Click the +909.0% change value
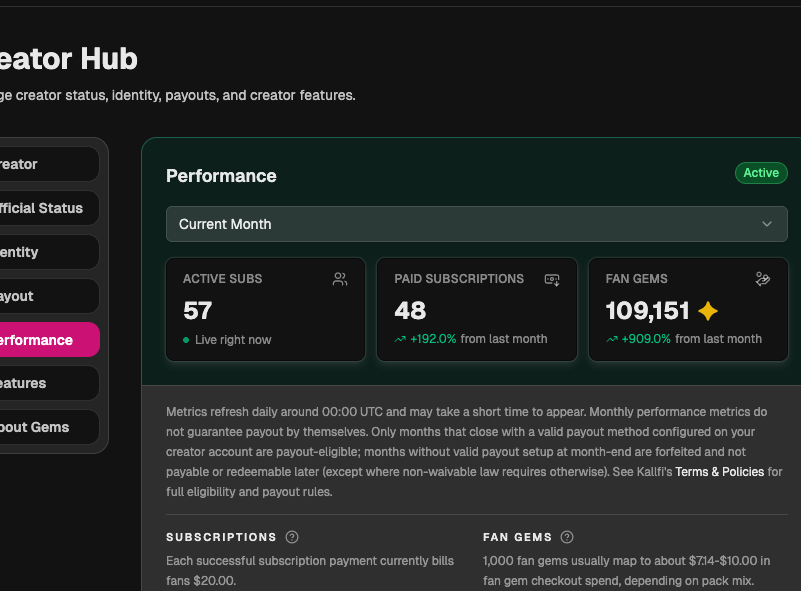 pyautogui.click(x=646, y=339)
